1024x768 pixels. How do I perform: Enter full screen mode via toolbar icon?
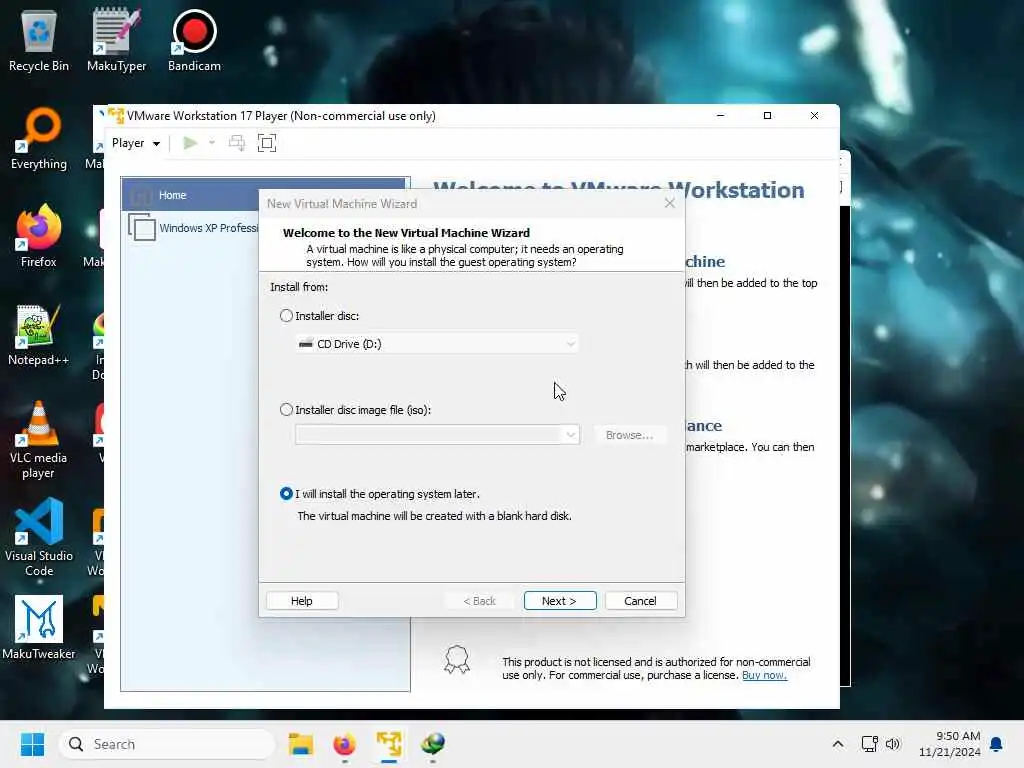pyautogui.click(x=267, y=143)
